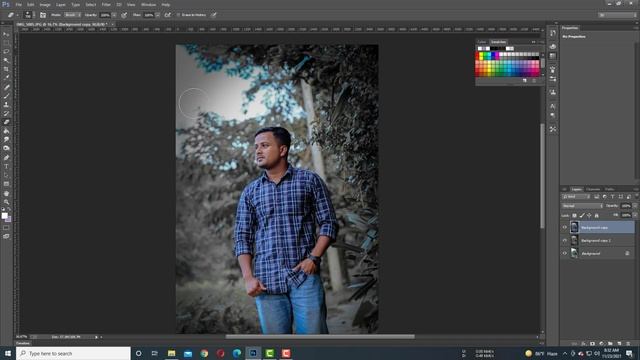
Task: Open the File menu
Action: (18, 4)
